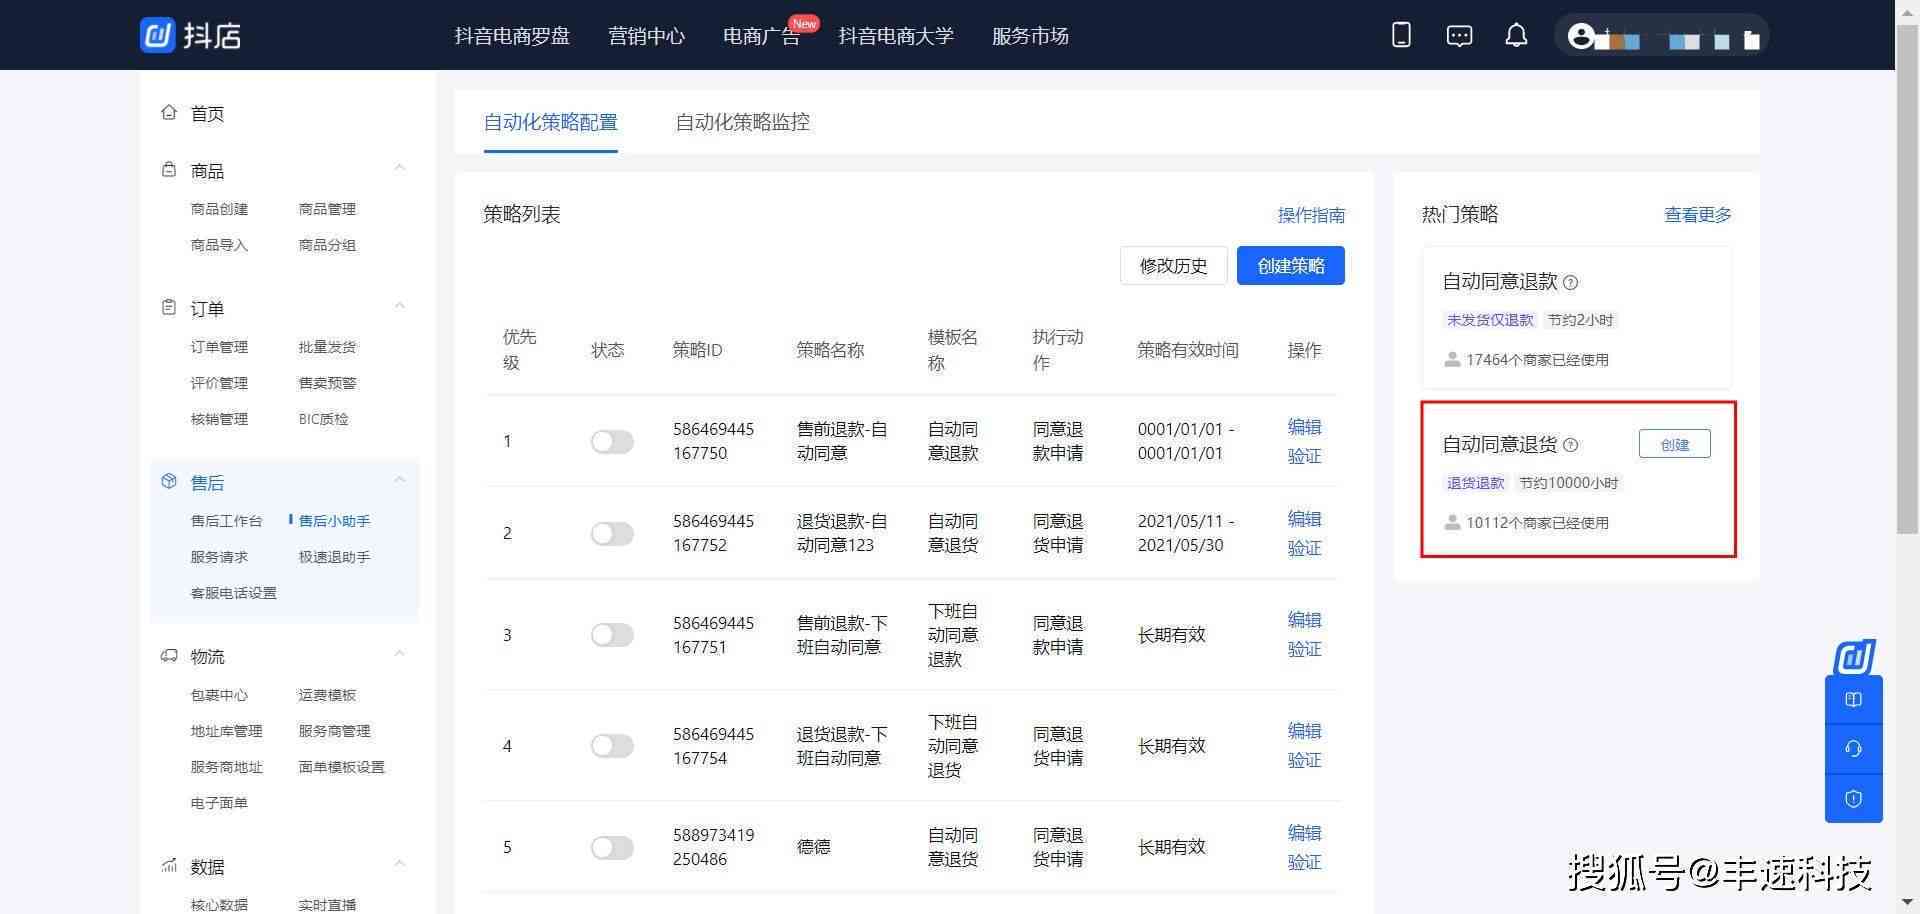The width and height of the screenshot is (1920, 914).
Task: Open 售后小助手 in sidebar
Action: (334, 521)
